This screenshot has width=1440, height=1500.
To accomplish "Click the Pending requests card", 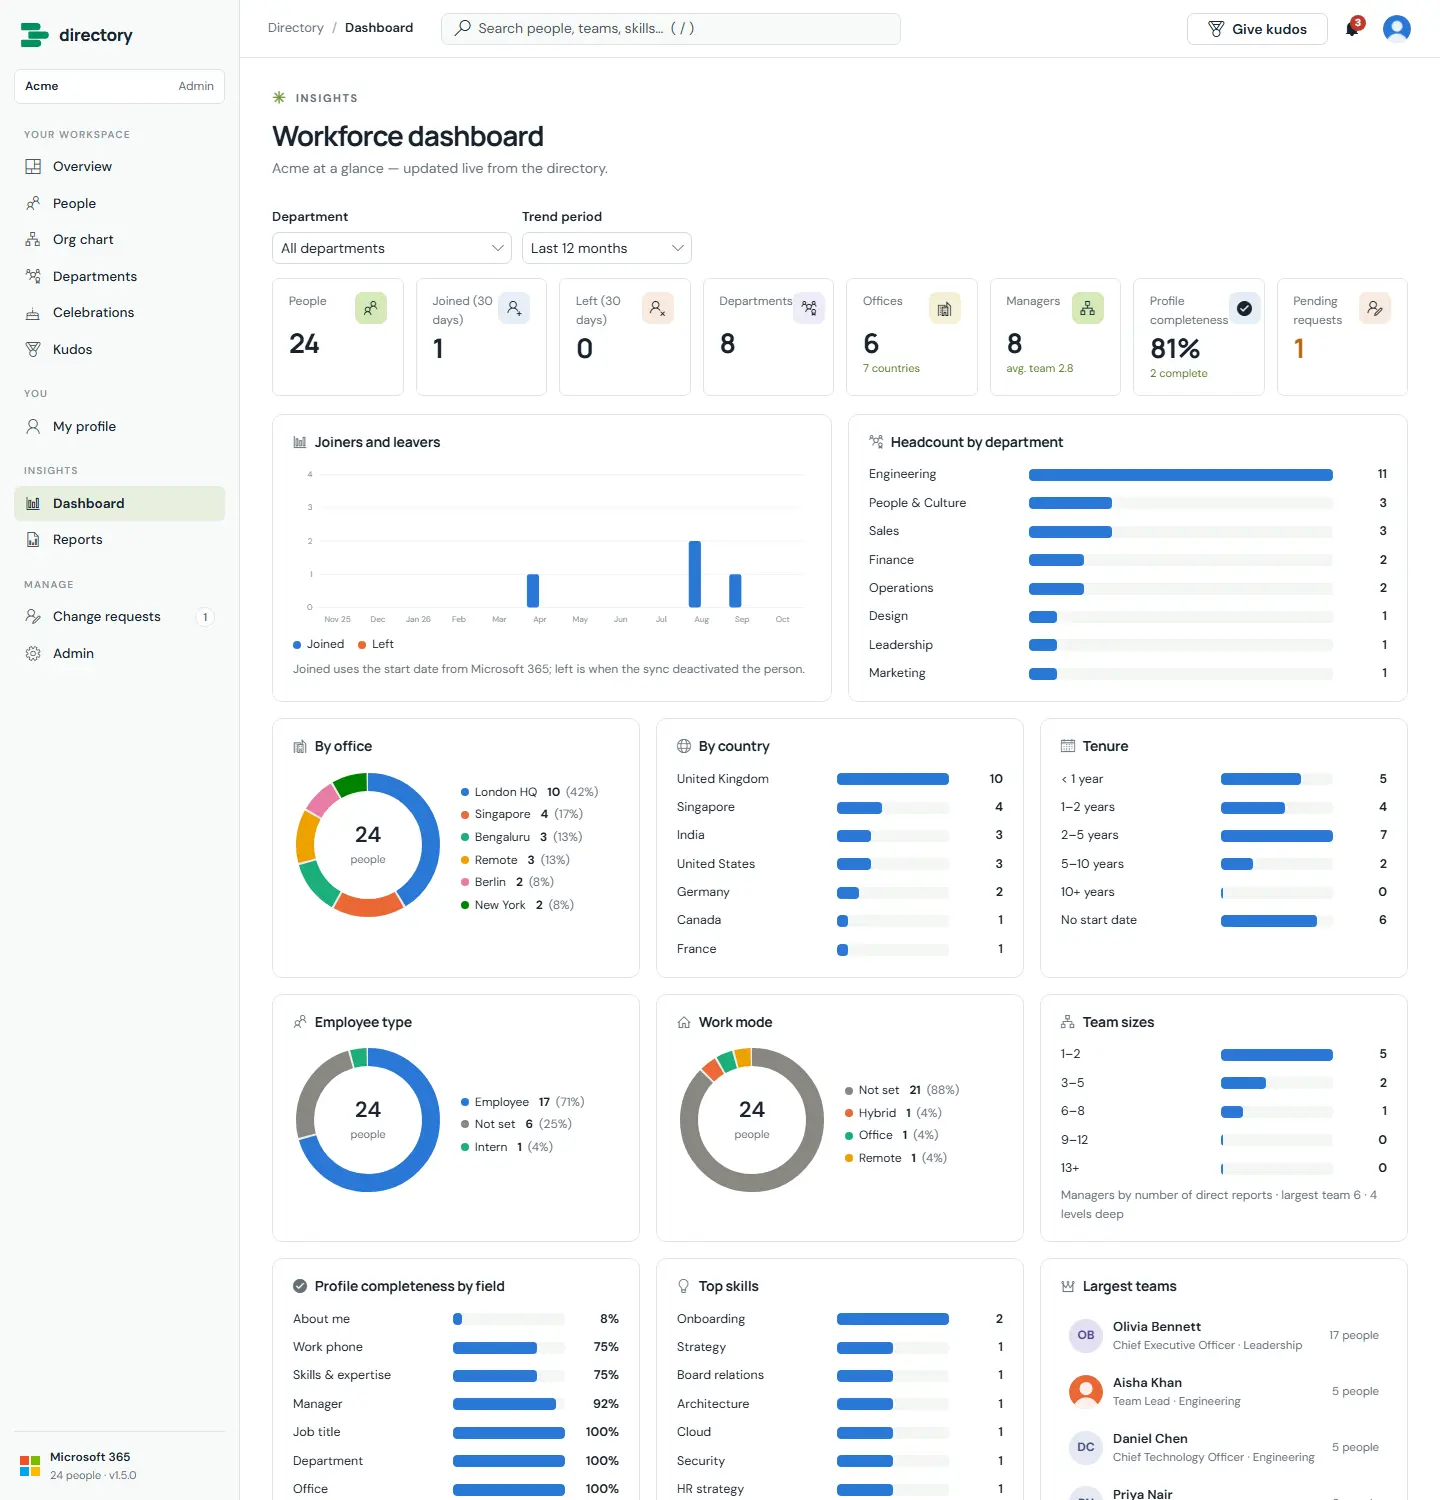I will tap(1342, 337).
